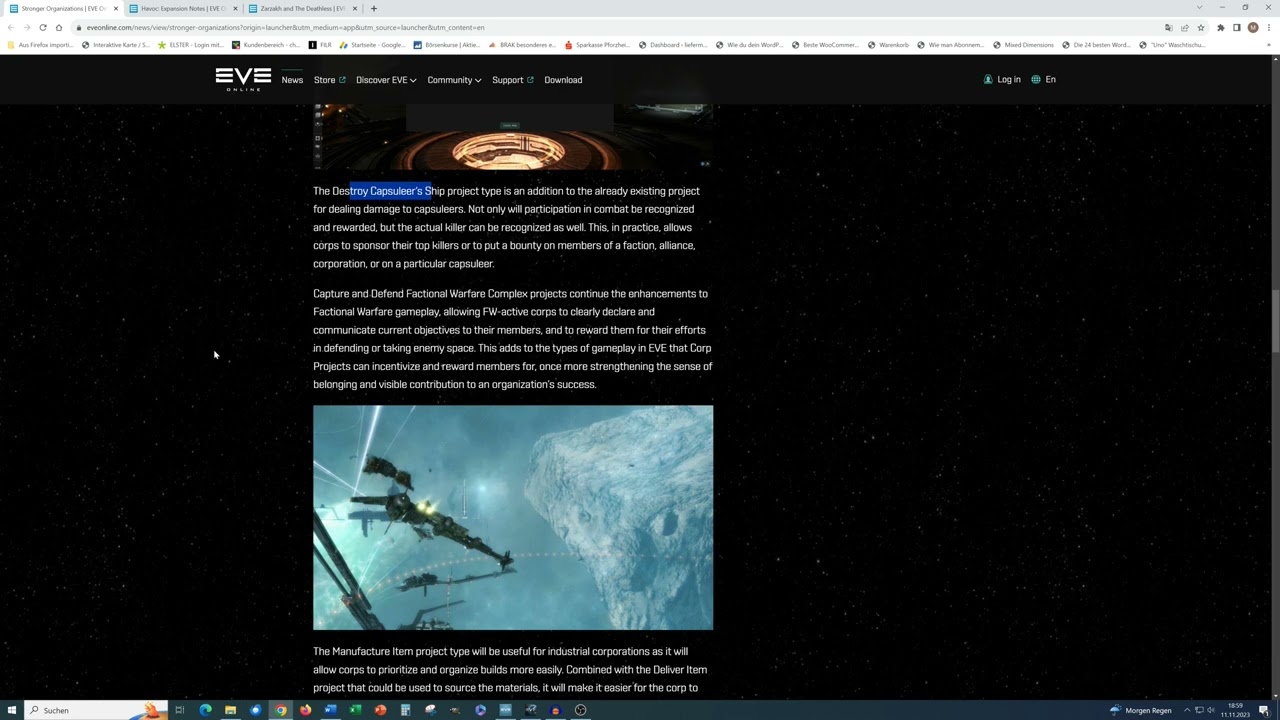Open Firefox from the taskbar
Image resolution: width=1280 pixels, height=720 pixels.
[x=305, y=710]
